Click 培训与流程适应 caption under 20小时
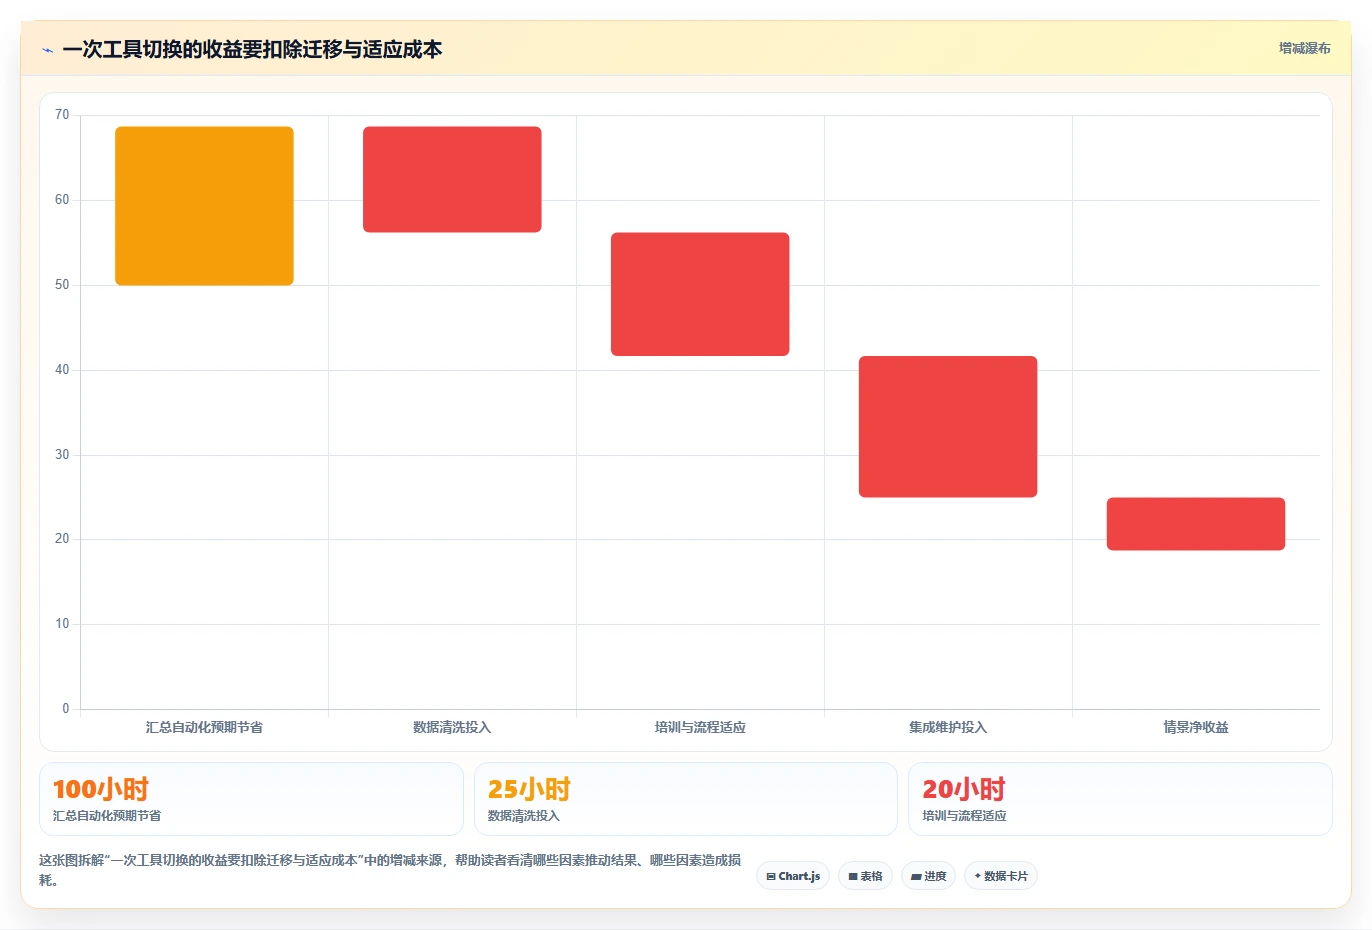The width and height of the screenshot is (1372, 930). pos(964,816)
